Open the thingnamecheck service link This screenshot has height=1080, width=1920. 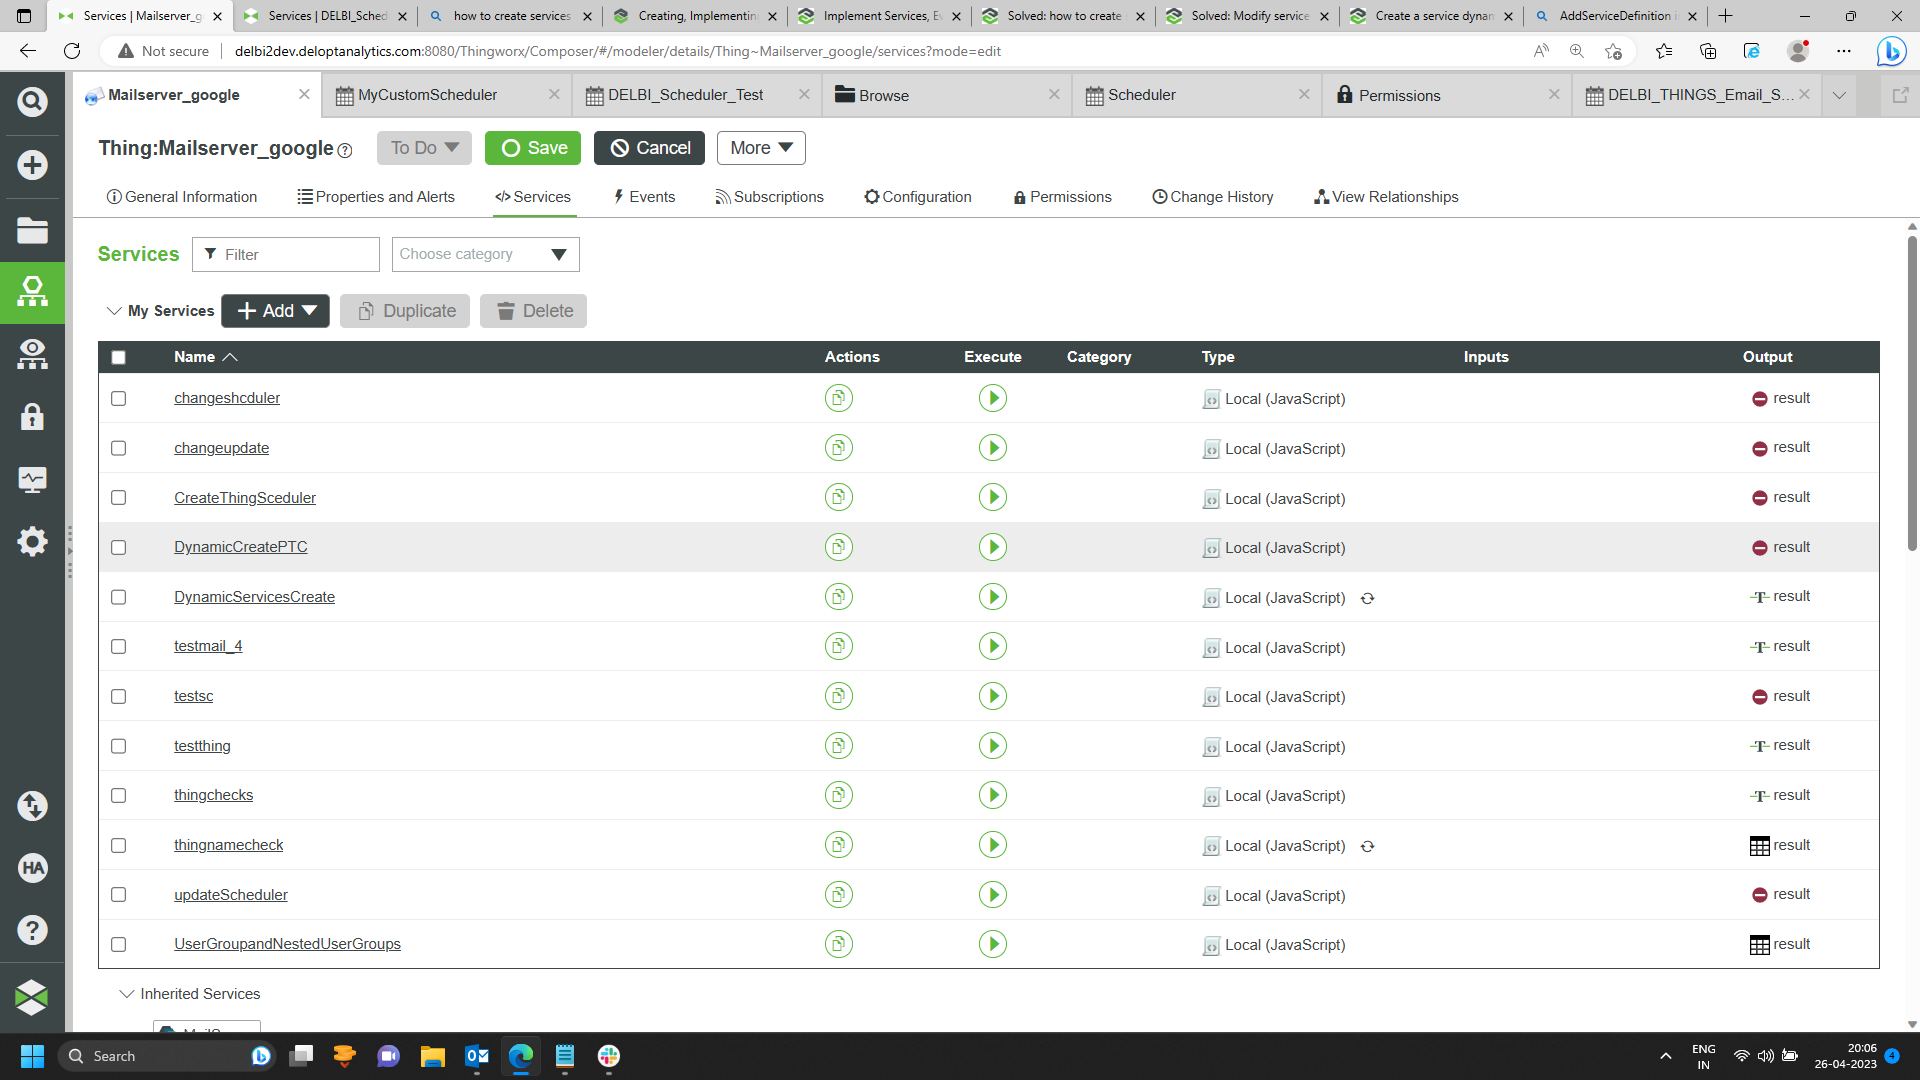228,845
